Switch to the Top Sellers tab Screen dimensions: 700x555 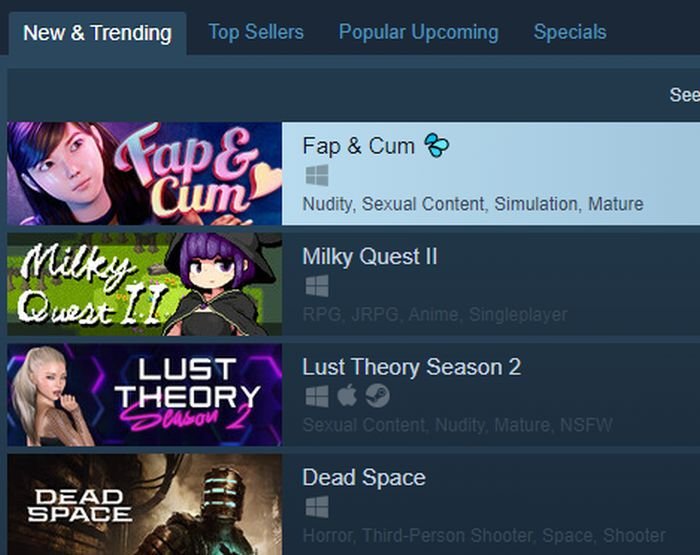click(x=256, y=32)
